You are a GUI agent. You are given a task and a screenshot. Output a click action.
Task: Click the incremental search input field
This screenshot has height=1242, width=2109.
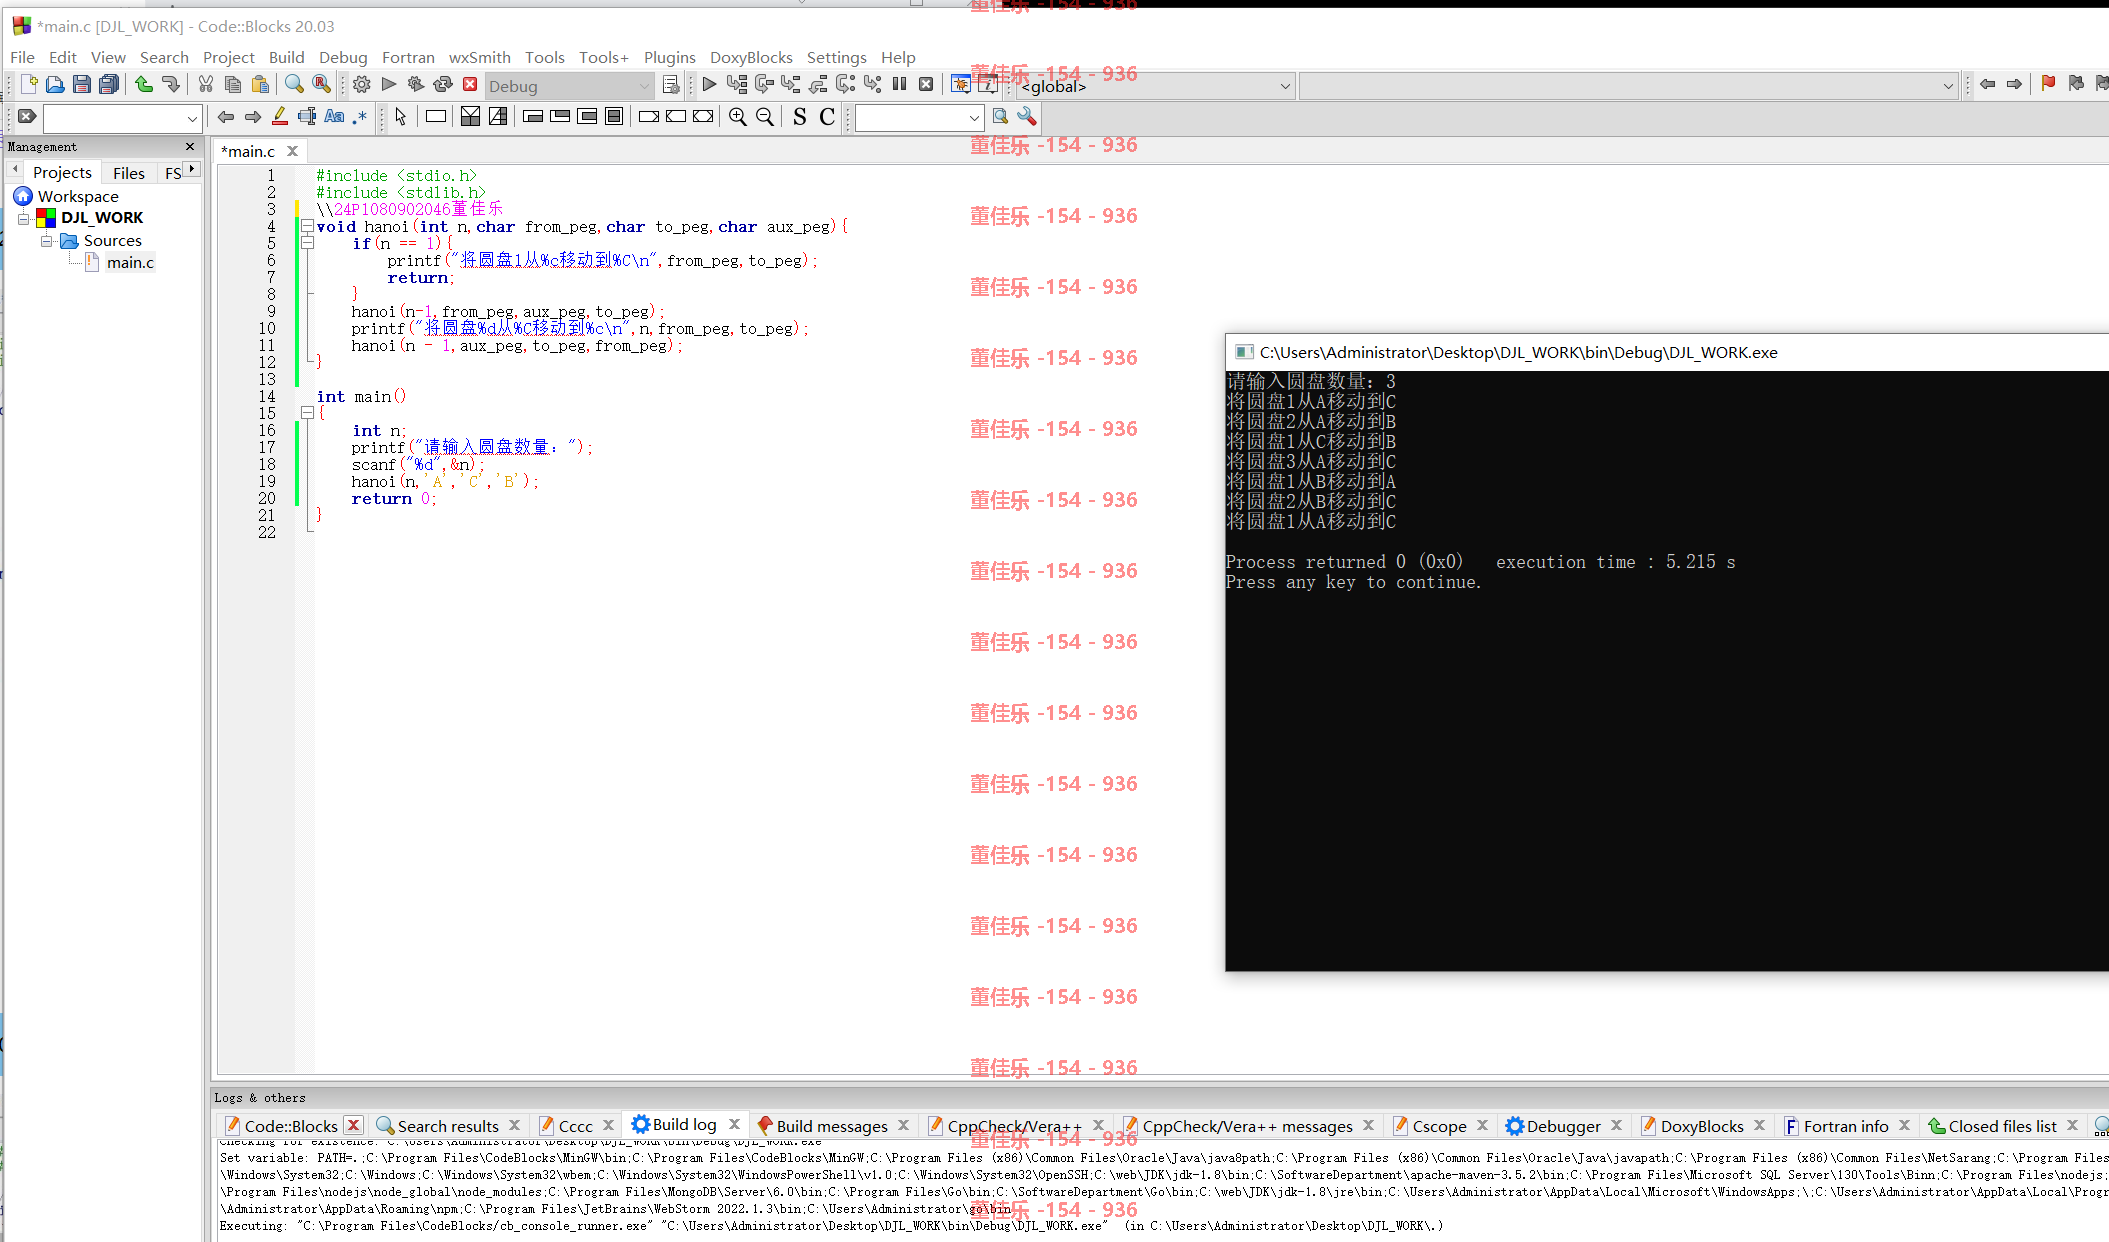tap(113, 118)
